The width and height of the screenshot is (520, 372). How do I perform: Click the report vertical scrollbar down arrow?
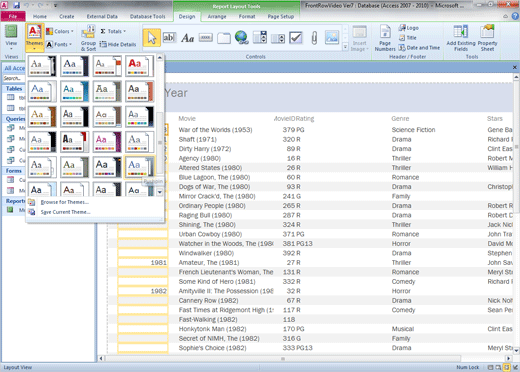[516, 350]
